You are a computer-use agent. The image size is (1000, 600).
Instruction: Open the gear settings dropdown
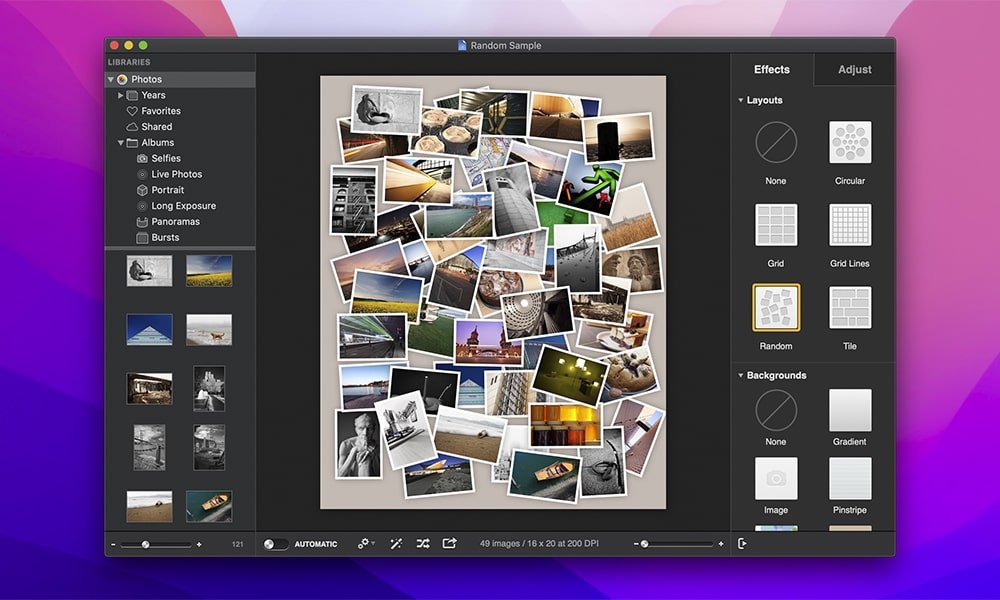[366, 544]
